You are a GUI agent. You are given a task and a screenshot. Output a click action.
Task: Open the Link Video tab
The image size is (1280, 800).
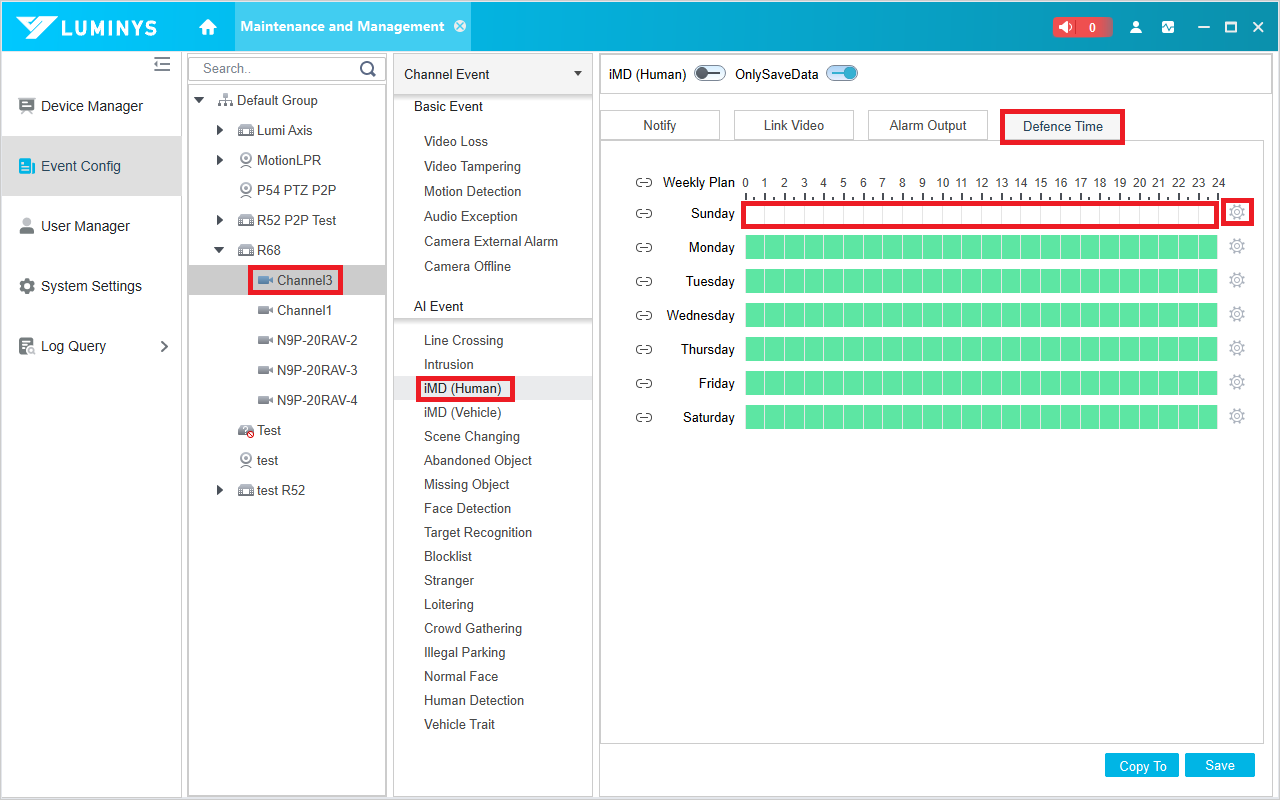(794, 126)
